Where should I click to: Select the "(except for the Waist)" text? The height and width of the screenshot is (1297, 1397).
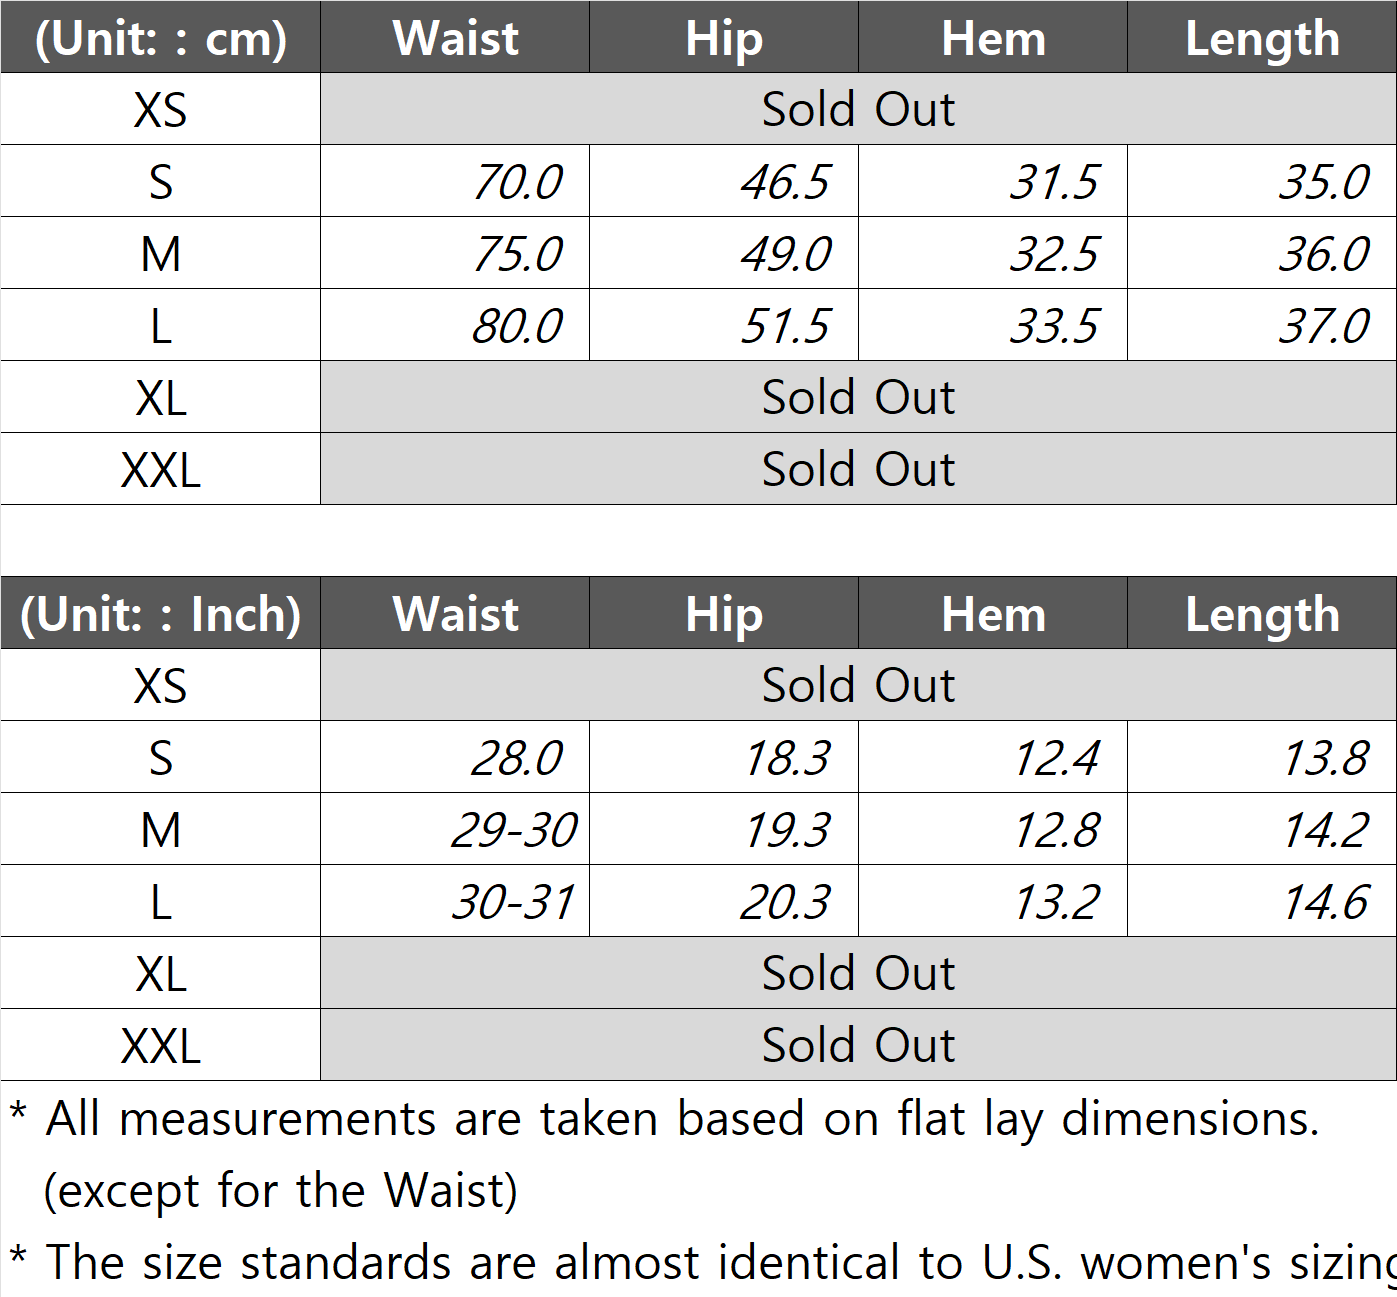point(281,1190)
